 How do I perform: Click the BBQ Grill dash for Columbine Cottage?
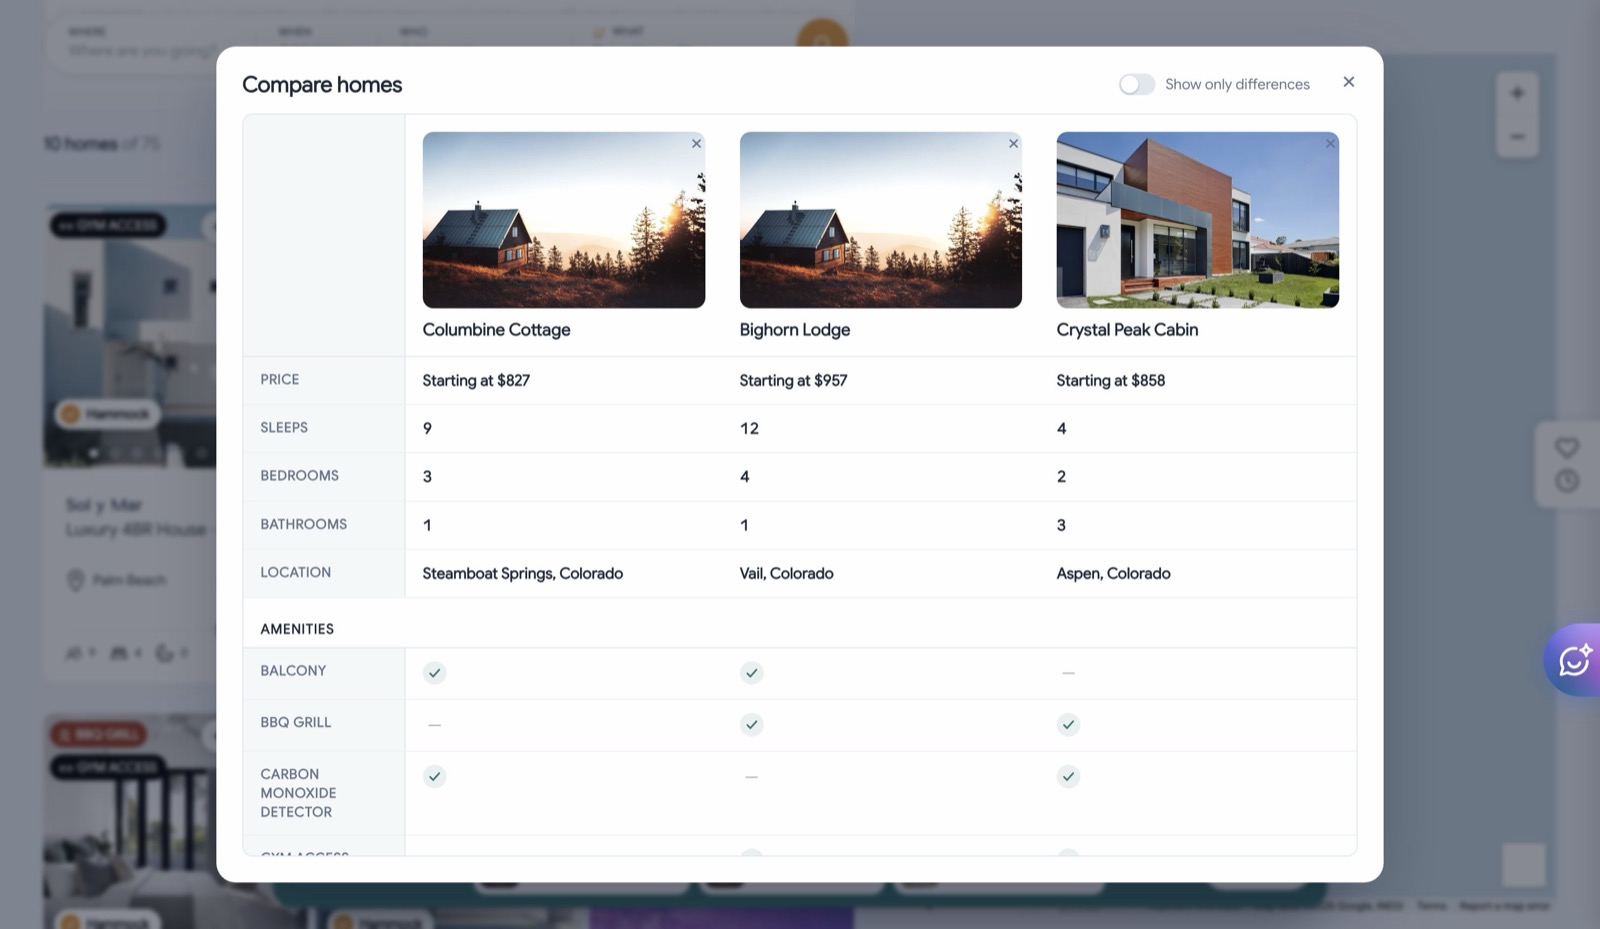[434, 725]
